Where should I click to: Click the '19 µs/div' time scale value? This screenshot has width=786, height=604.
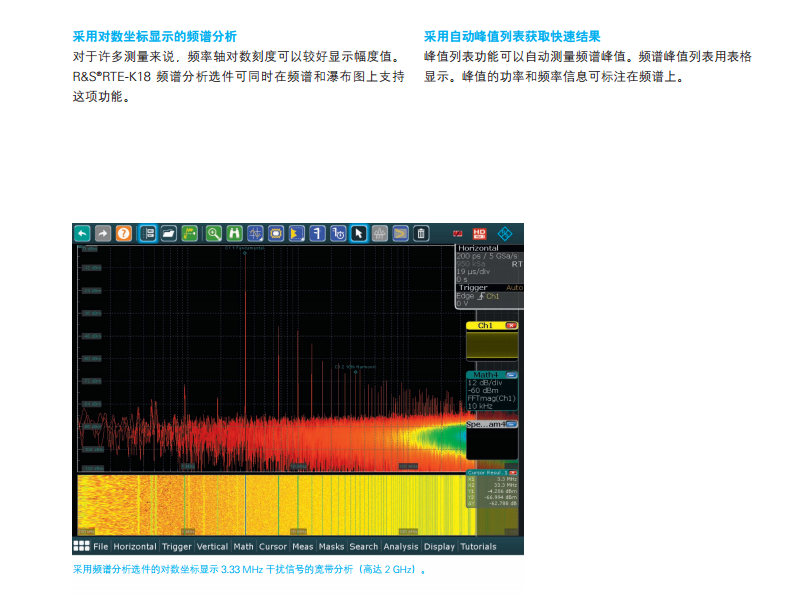473,272
